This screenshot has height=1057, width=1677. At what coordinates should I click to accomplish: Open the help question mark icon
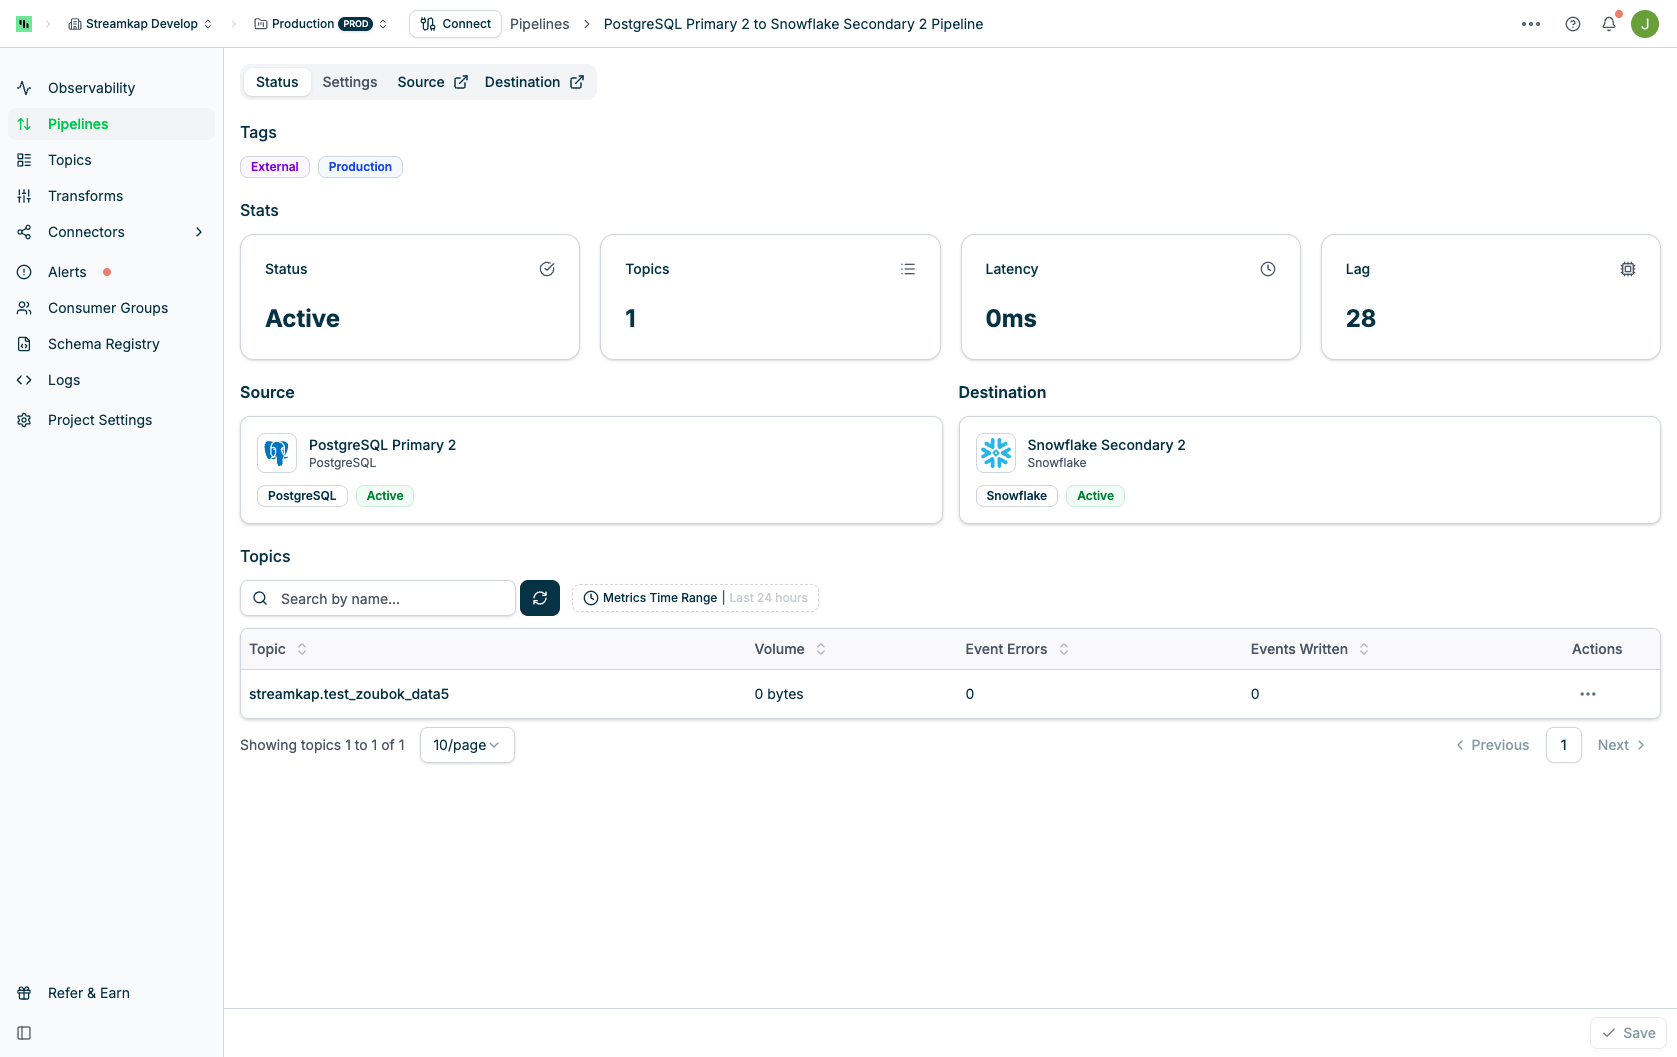click(1573, 24)
